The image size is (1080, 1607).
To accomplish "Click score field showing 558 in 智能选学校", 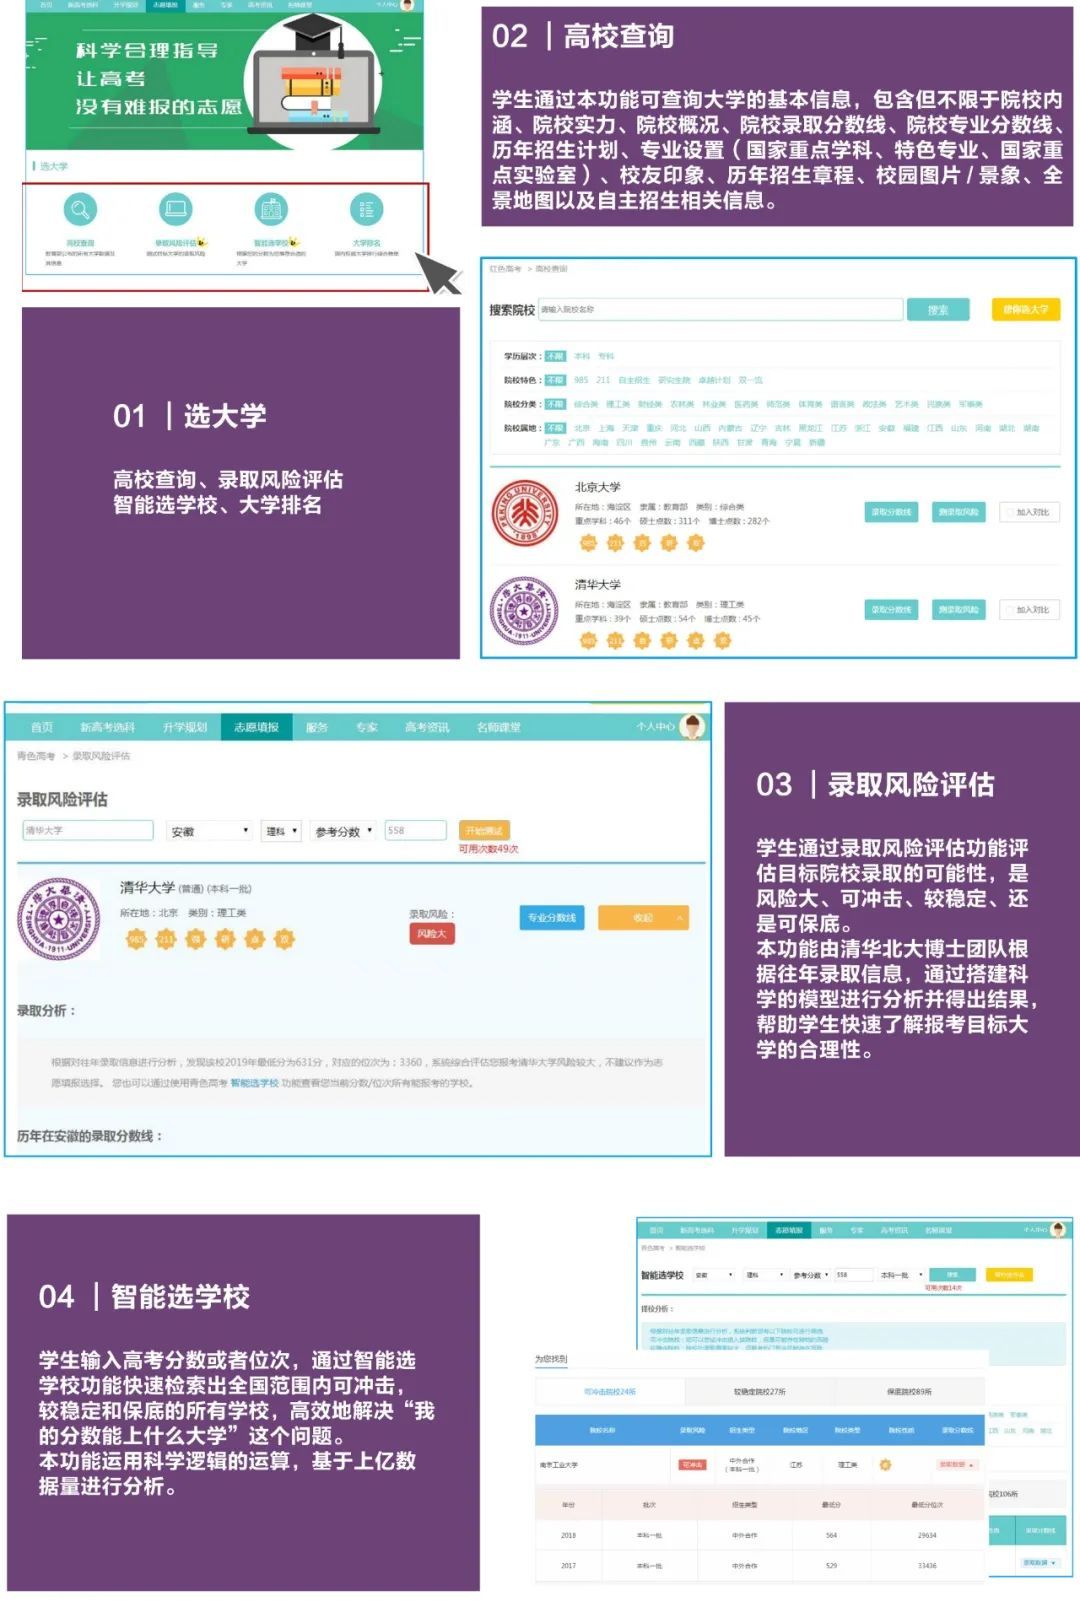I will pyautogui.click(x=853, y=1275).
